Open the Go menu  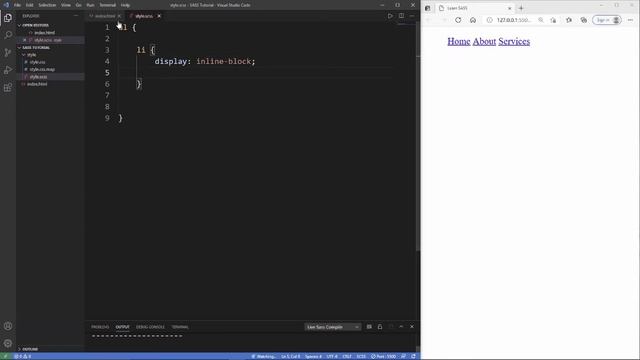coord(78,5)
